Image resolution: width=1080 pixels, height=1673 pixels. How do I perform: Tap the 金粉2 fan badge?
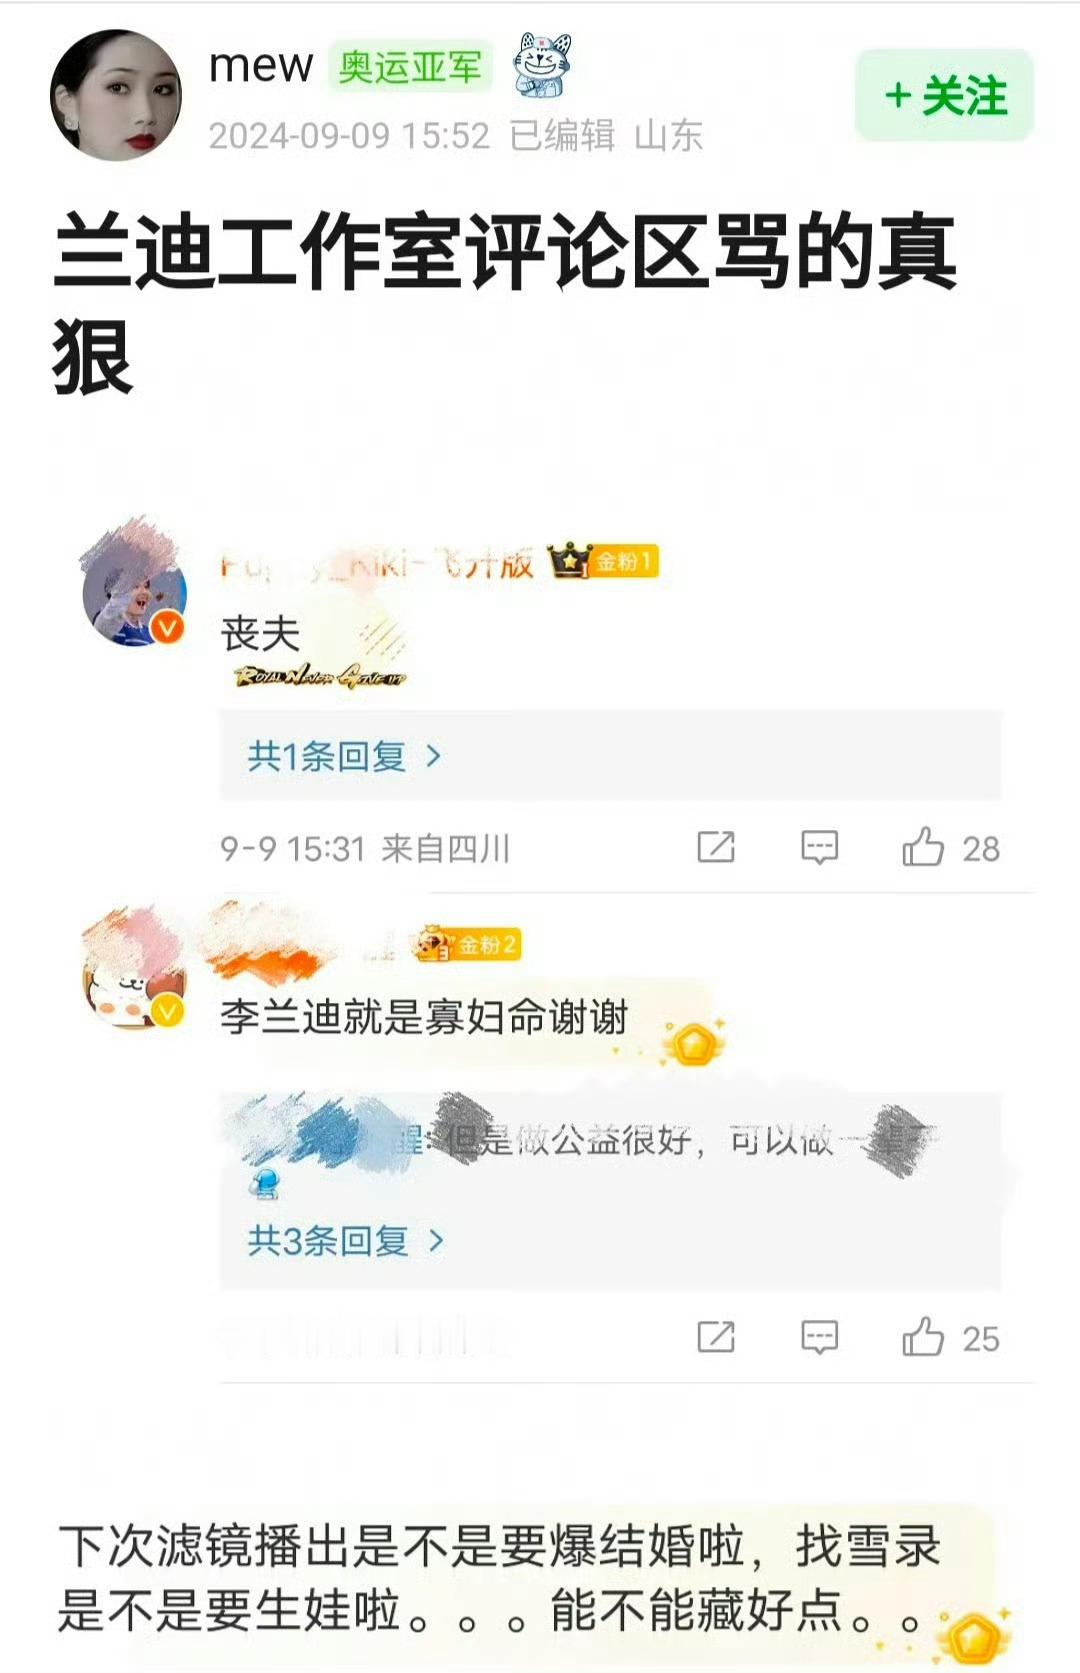pos(468,944)
